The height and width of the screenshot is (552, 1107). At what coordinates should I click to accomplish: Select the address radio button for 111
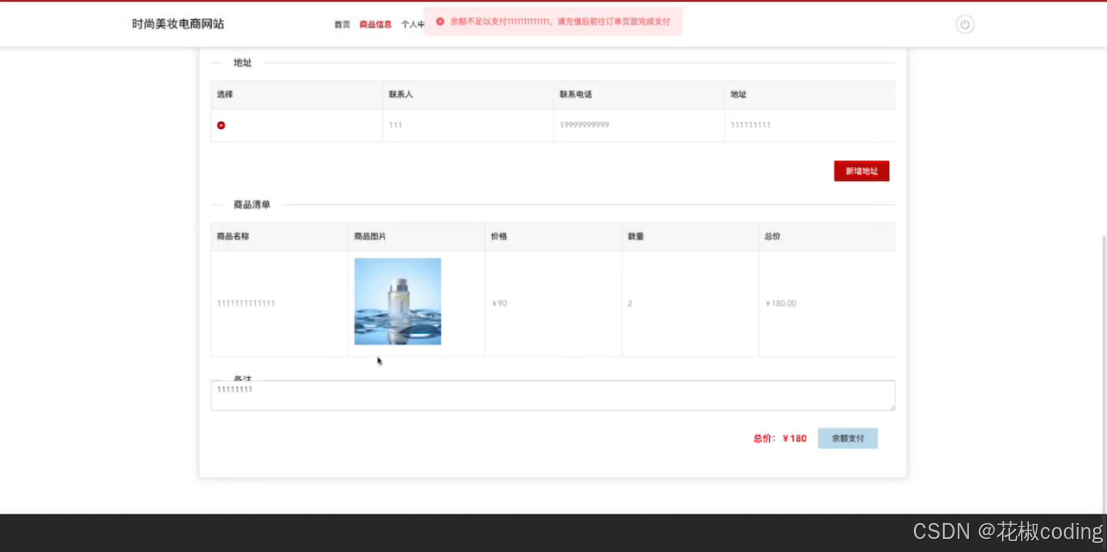(x=221, y=126)
